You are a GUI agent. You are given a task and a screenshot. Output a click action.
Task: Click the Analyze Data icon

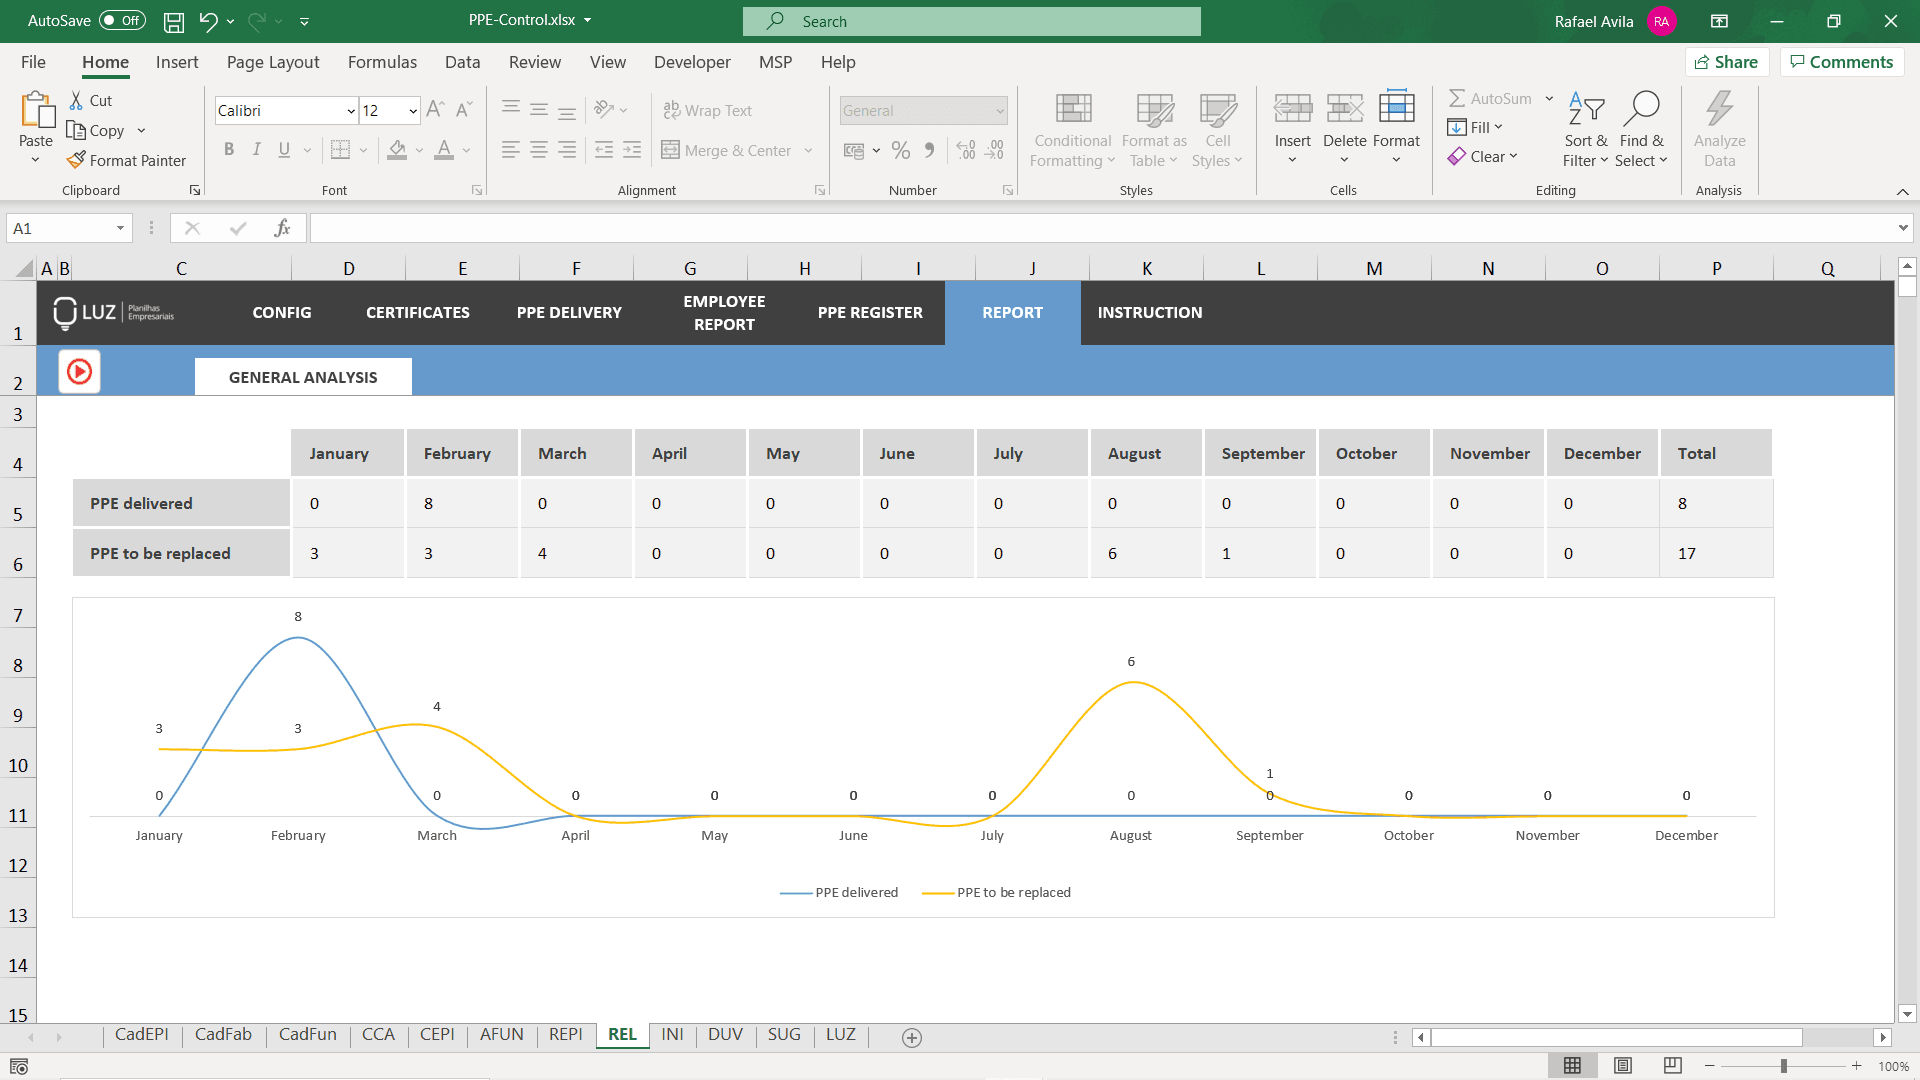[1719, 128]
